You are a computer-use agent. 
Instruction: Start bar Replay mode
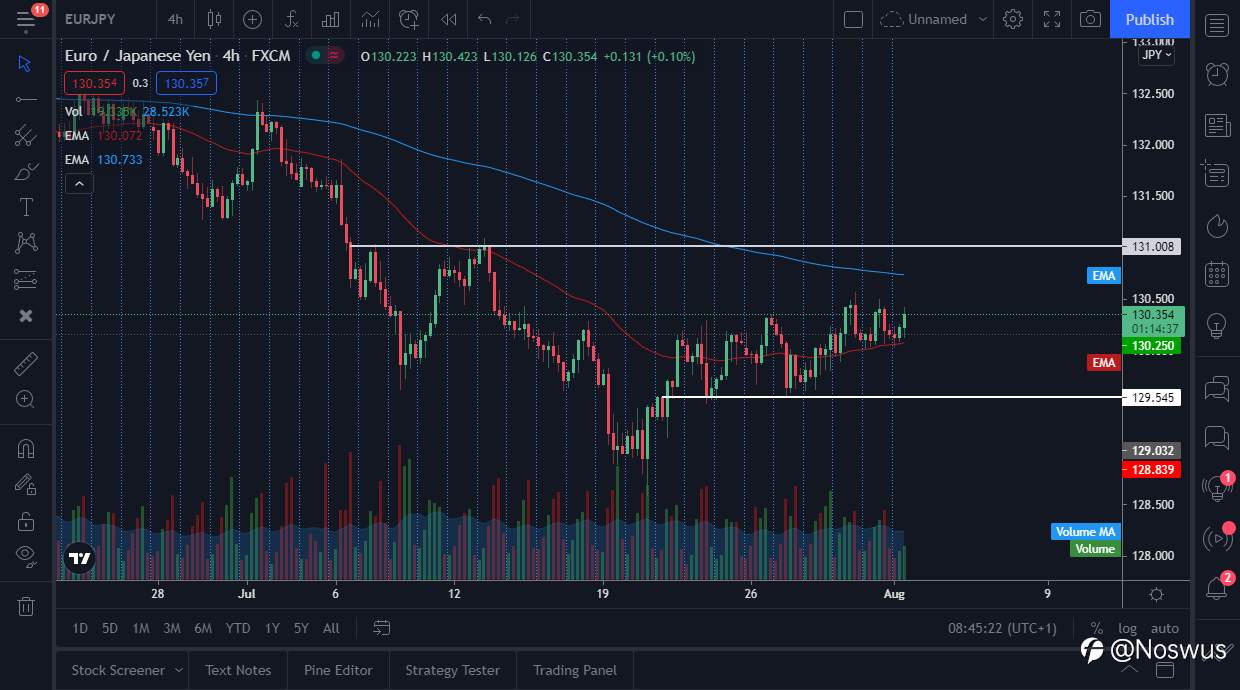point(449,19)
